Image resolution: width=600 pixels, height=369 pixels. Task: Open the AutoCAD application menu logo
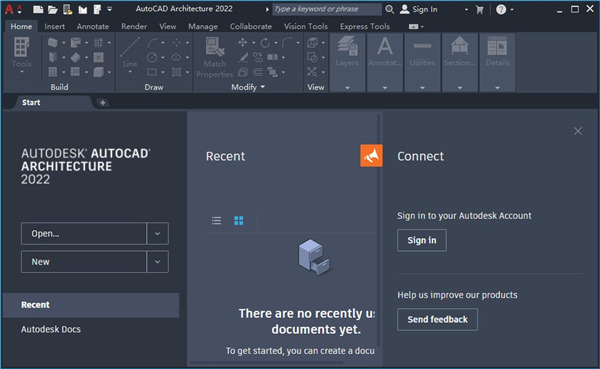pos(9,9)
